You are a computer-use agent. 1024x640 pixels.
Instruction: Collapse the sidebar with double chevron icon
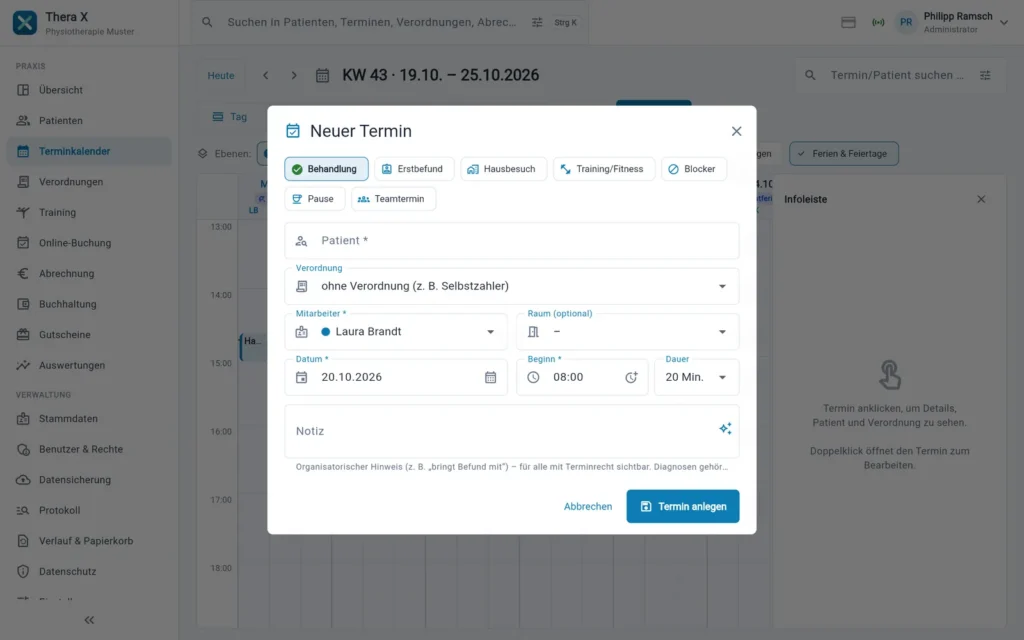coord(89,620)
